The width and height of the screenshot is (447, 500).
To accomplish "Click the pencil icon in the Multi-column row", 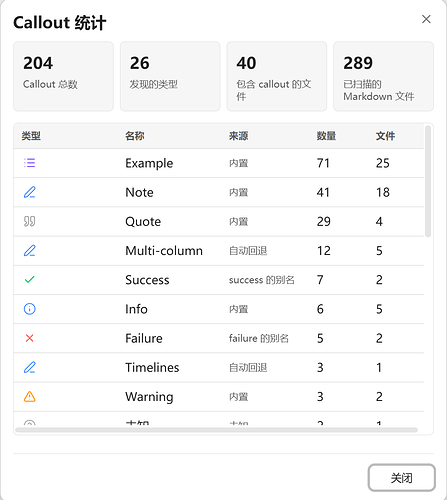I will point(30,251).
